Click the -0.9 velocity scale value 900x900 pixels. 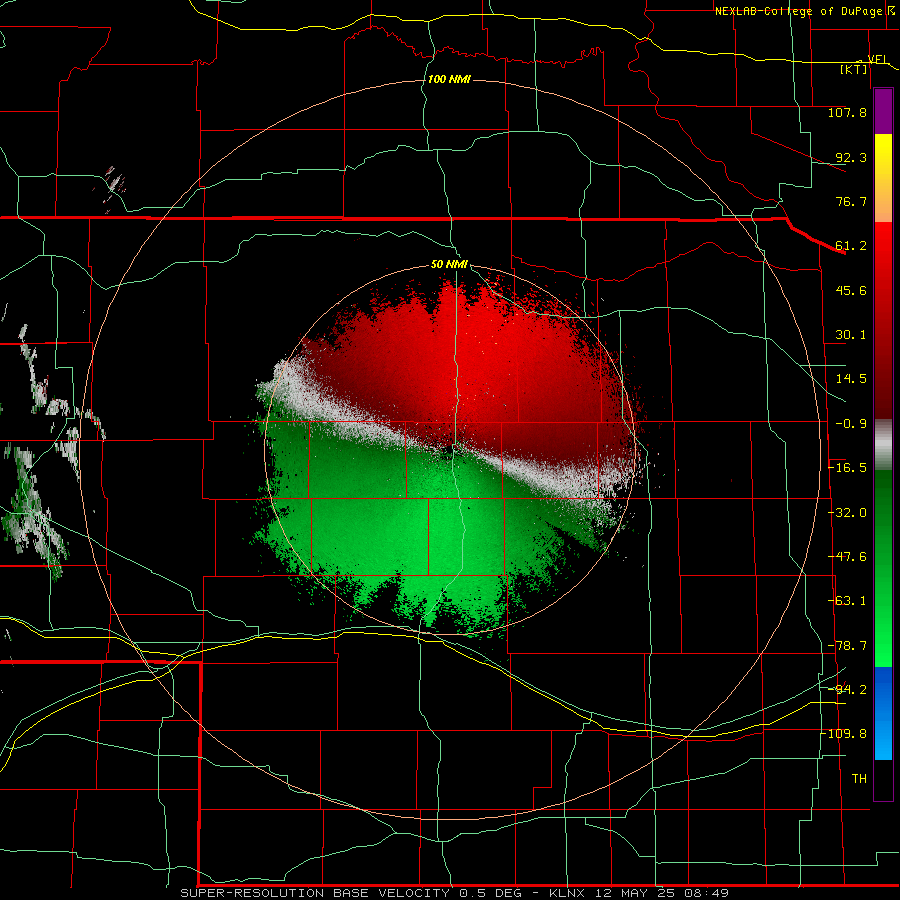[x=851, y=424]
